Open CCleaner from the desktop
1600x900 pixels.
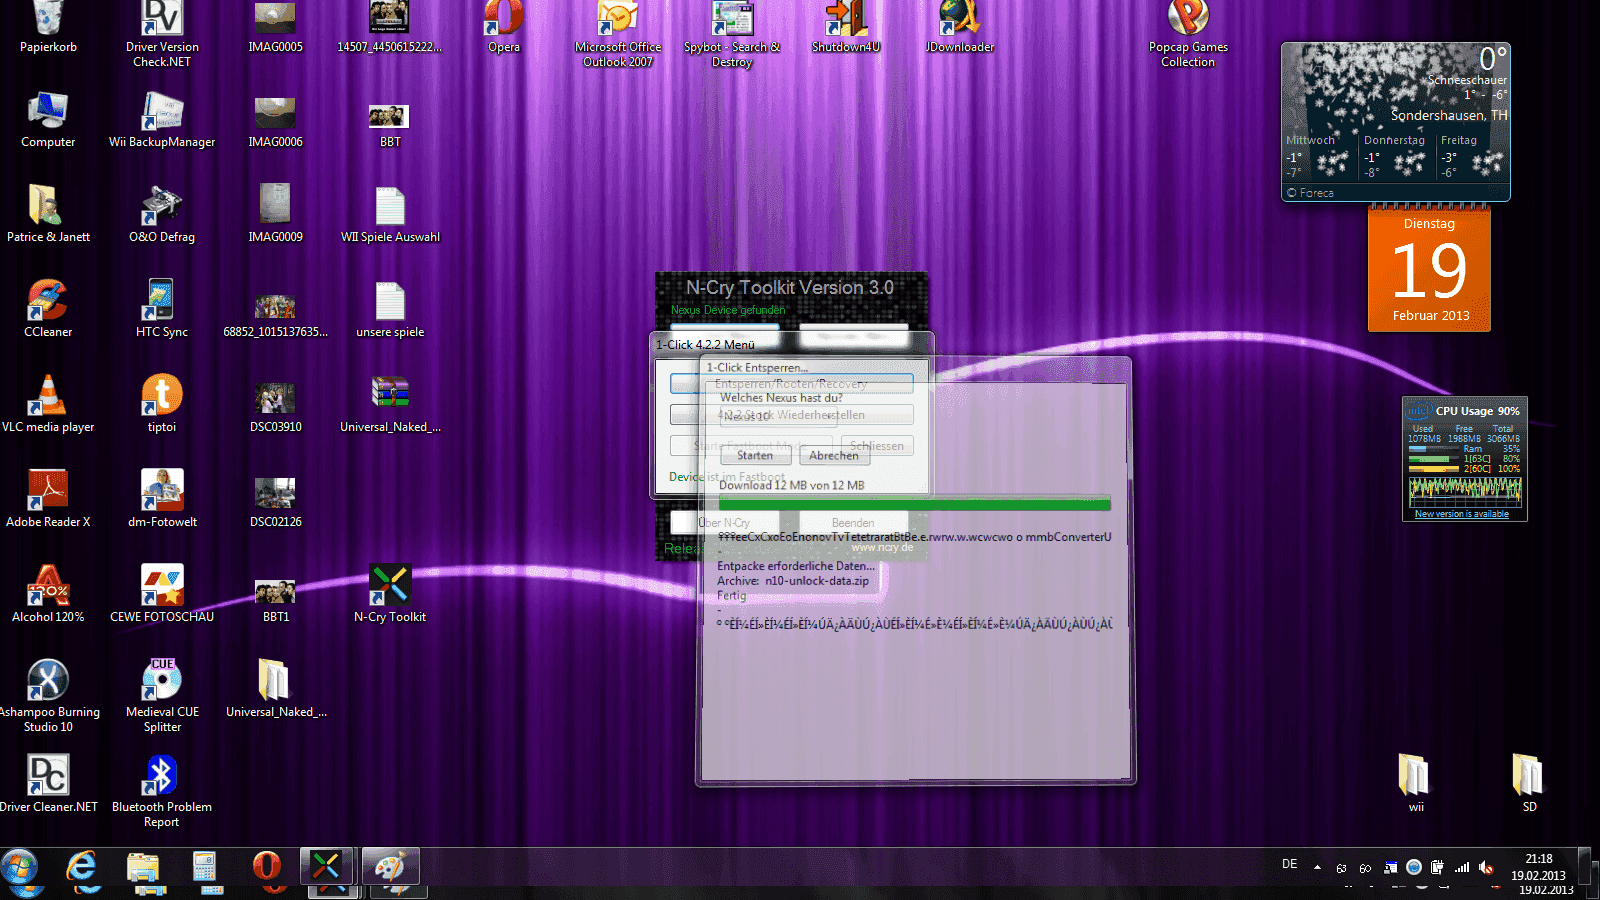(48, 300)
